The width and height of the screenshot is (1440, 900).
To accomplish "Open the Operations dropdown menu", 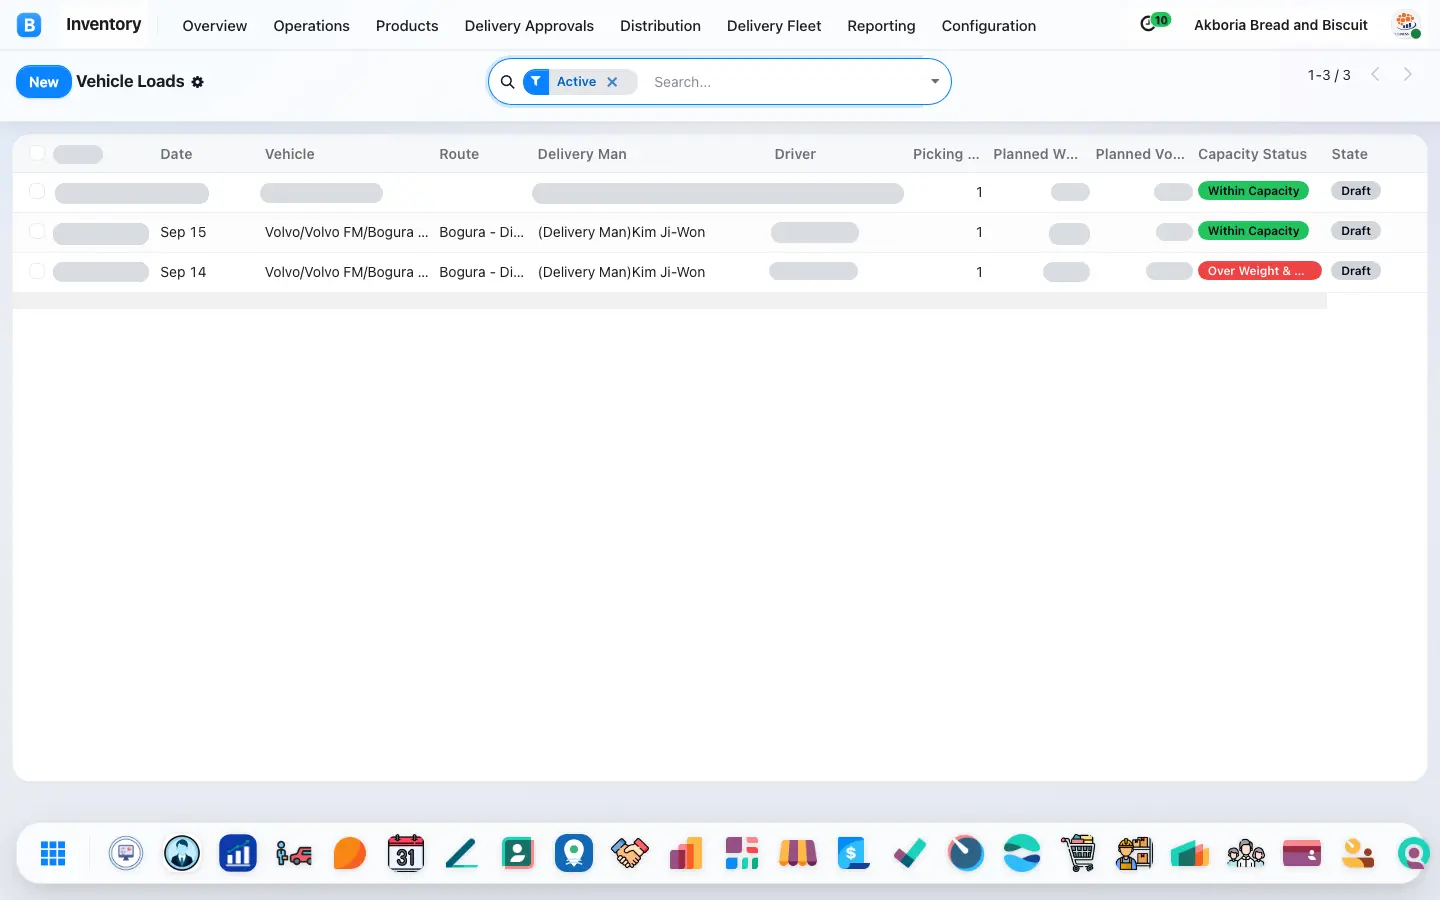I will tap(311, 26).
